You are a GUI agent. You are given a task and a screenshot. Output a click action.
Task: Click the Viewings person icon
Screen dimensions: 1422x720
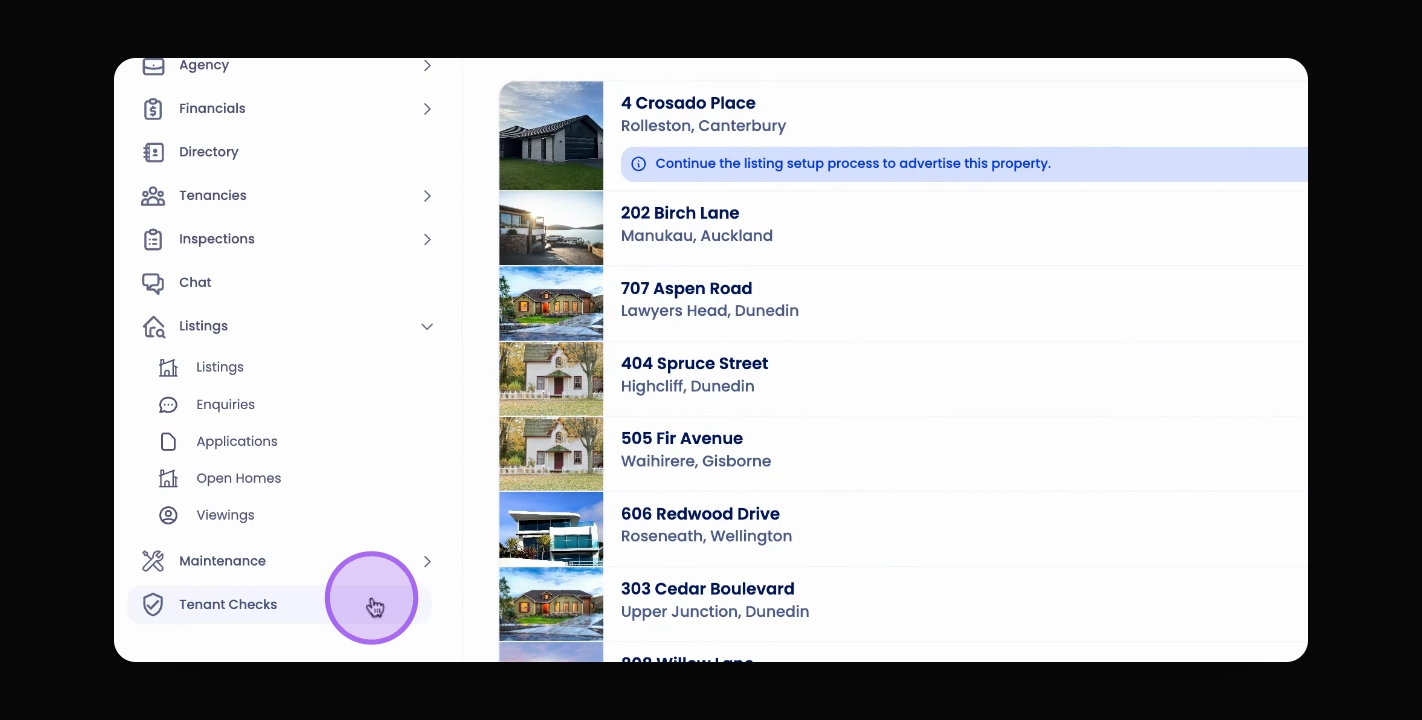168,515
